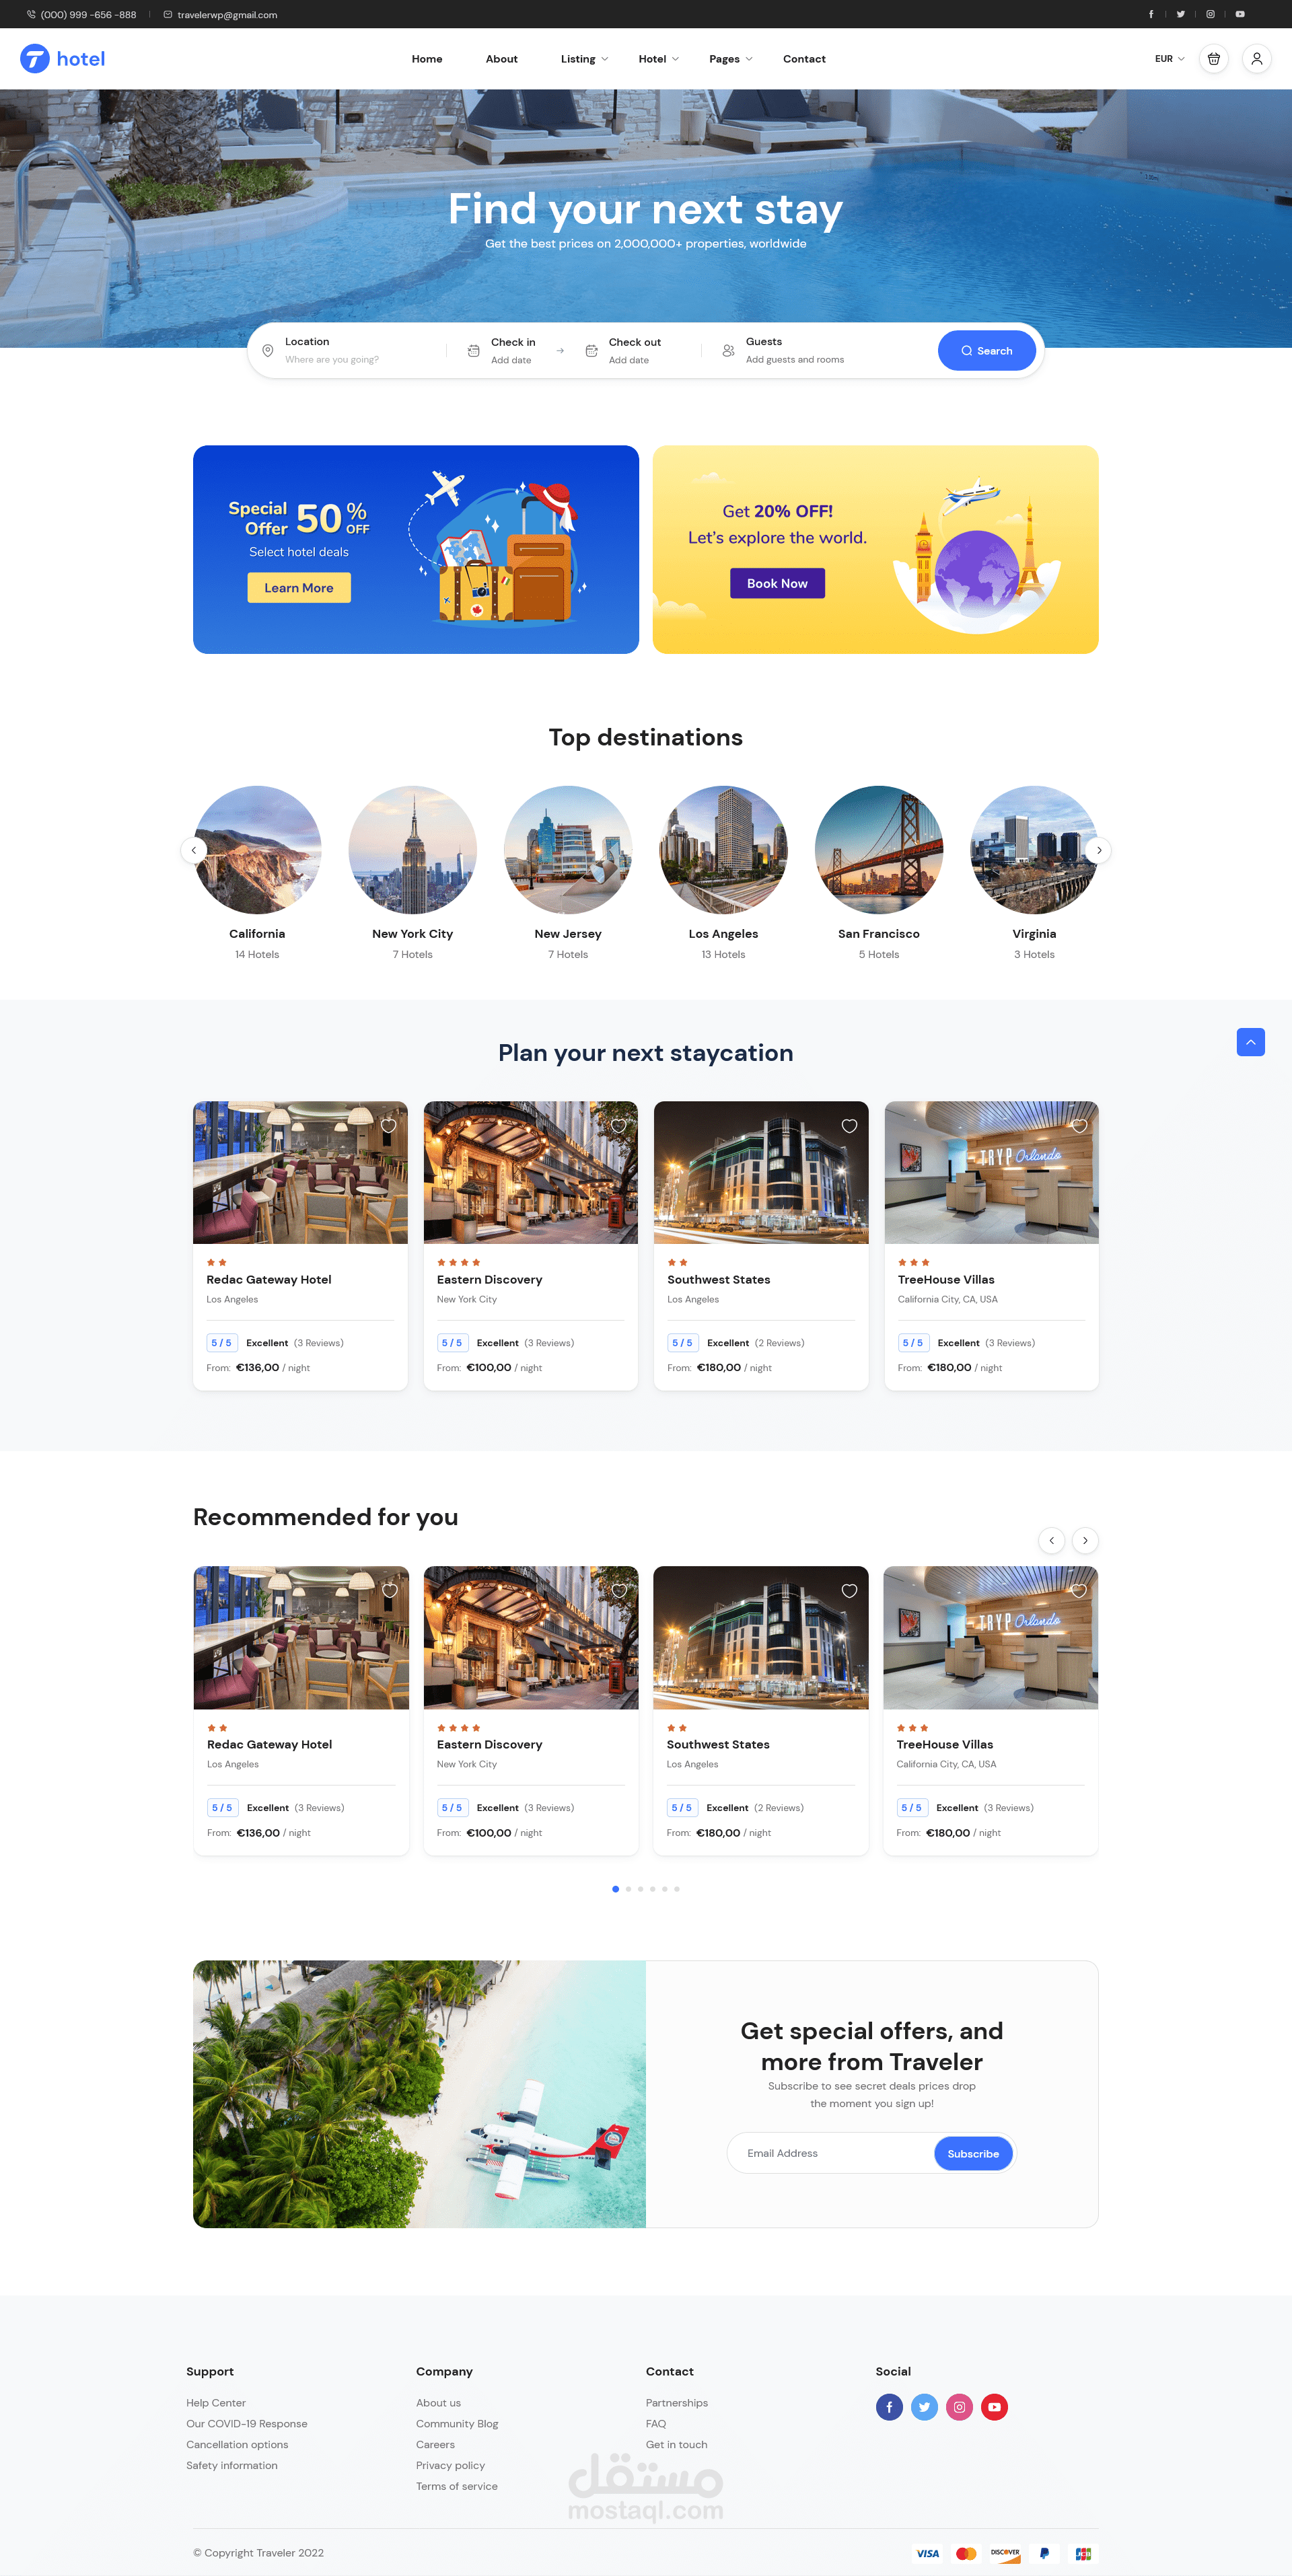Viewport: 1292px width, 2576px height.
Task: Click next arrow in Top destinations carousel
Action: (1099, 850)
